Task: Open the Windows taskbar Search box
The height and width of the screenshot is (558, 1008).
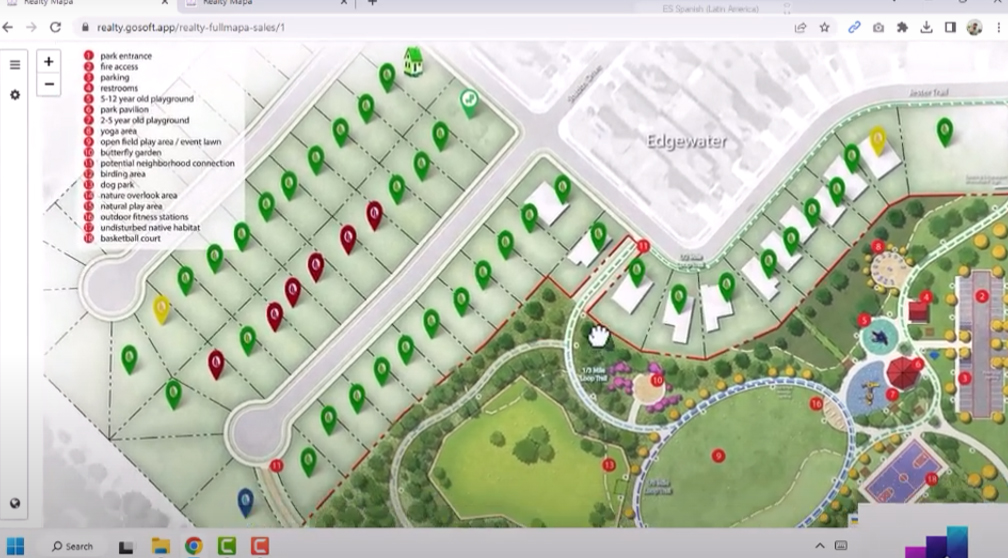Action: (73, 546)
